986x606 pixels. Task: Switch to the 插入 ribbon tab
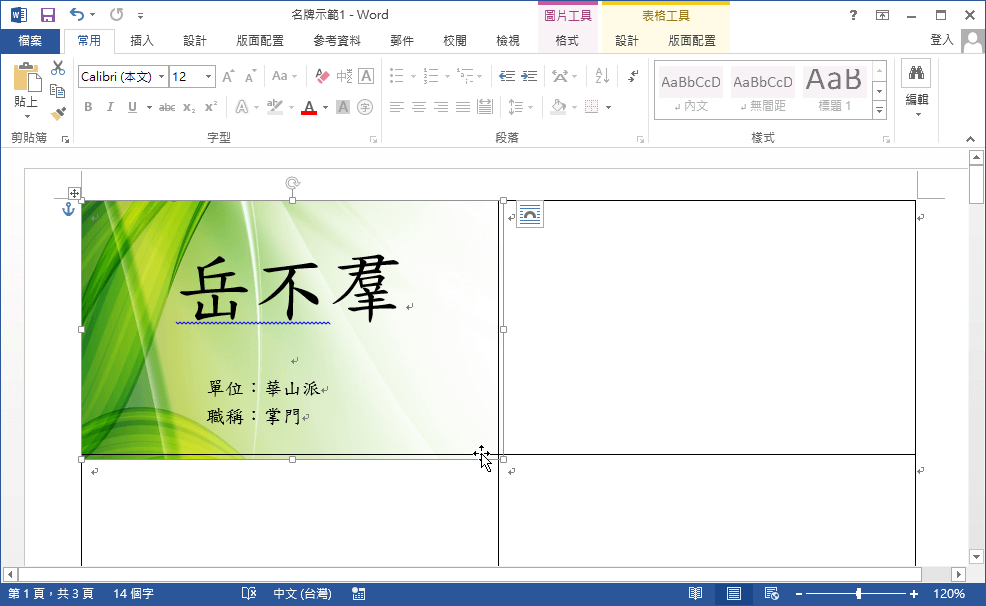[142, 40]
